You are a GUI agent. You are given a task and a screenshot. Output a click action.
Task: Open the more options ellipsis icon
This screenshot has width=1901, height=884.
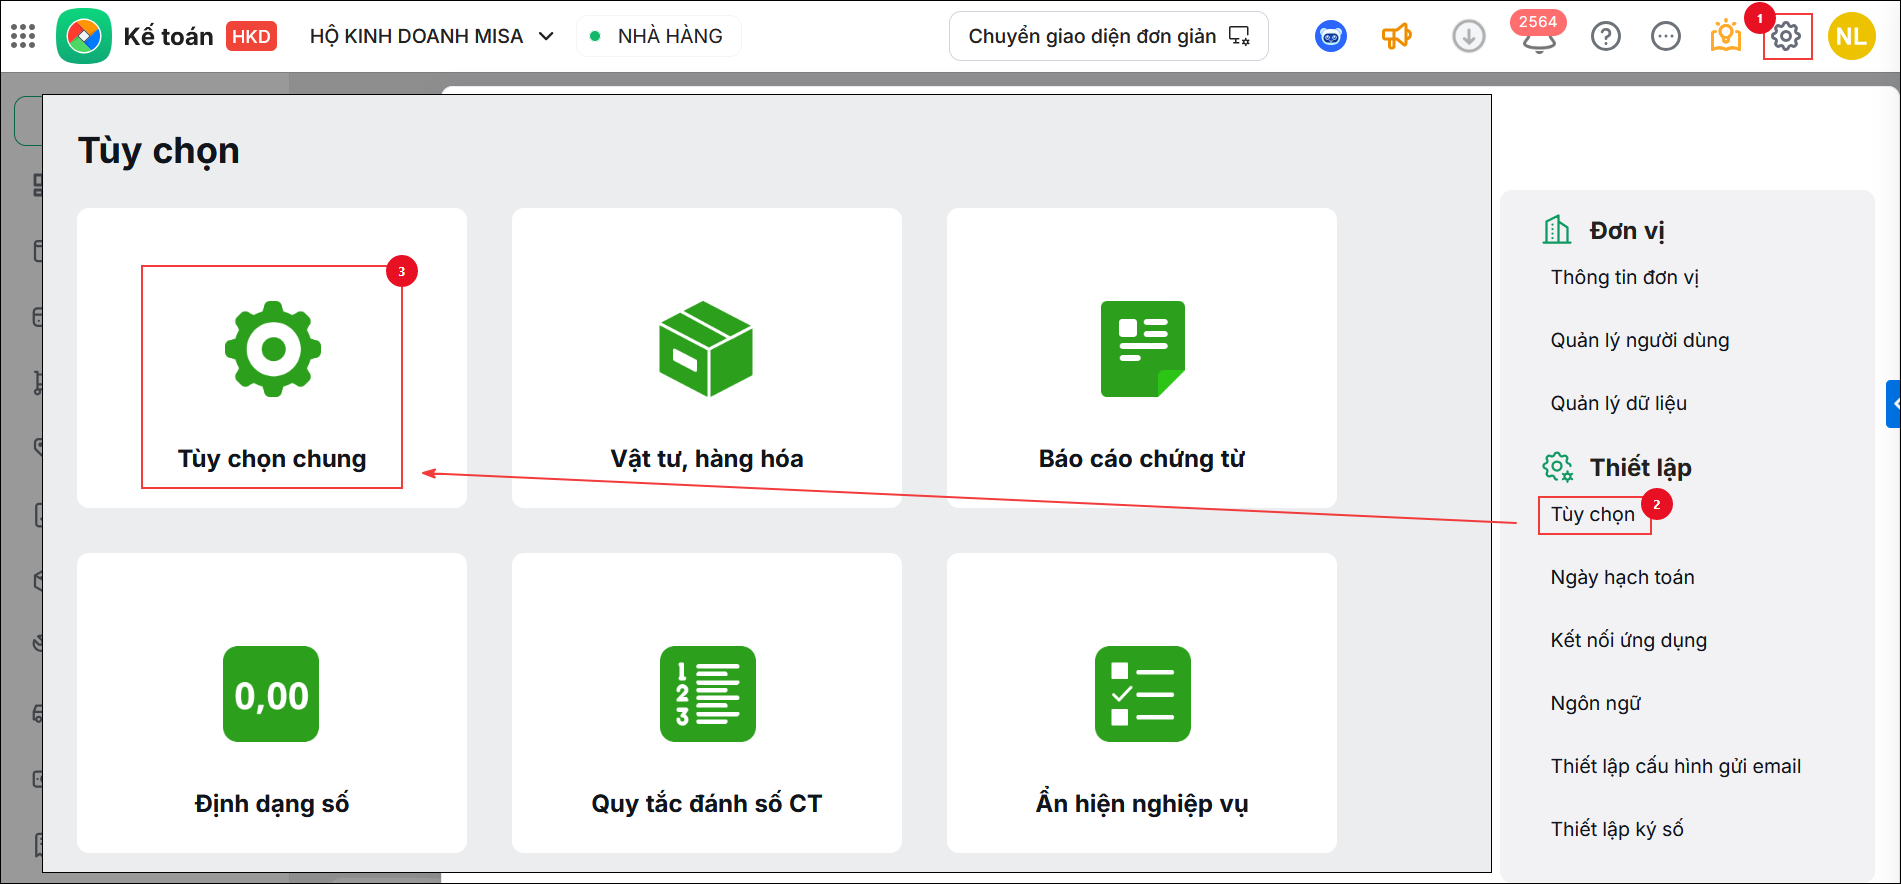(x=1666, y=37)
